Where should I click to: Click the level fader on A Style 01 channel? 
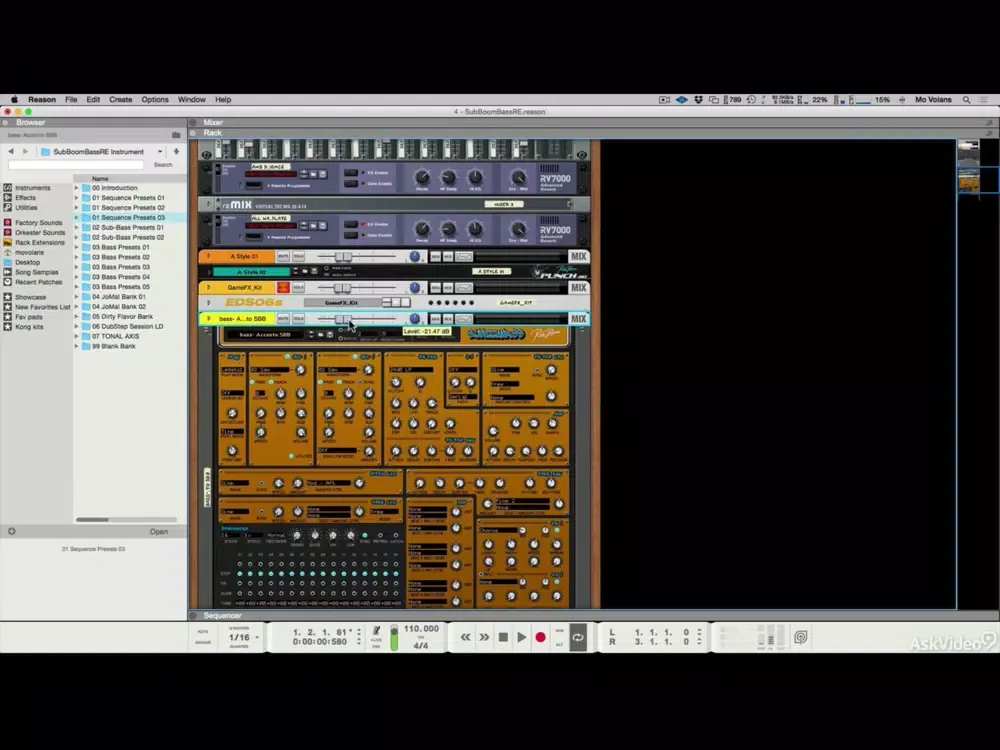pyautogui.click(x=343, y=256)
